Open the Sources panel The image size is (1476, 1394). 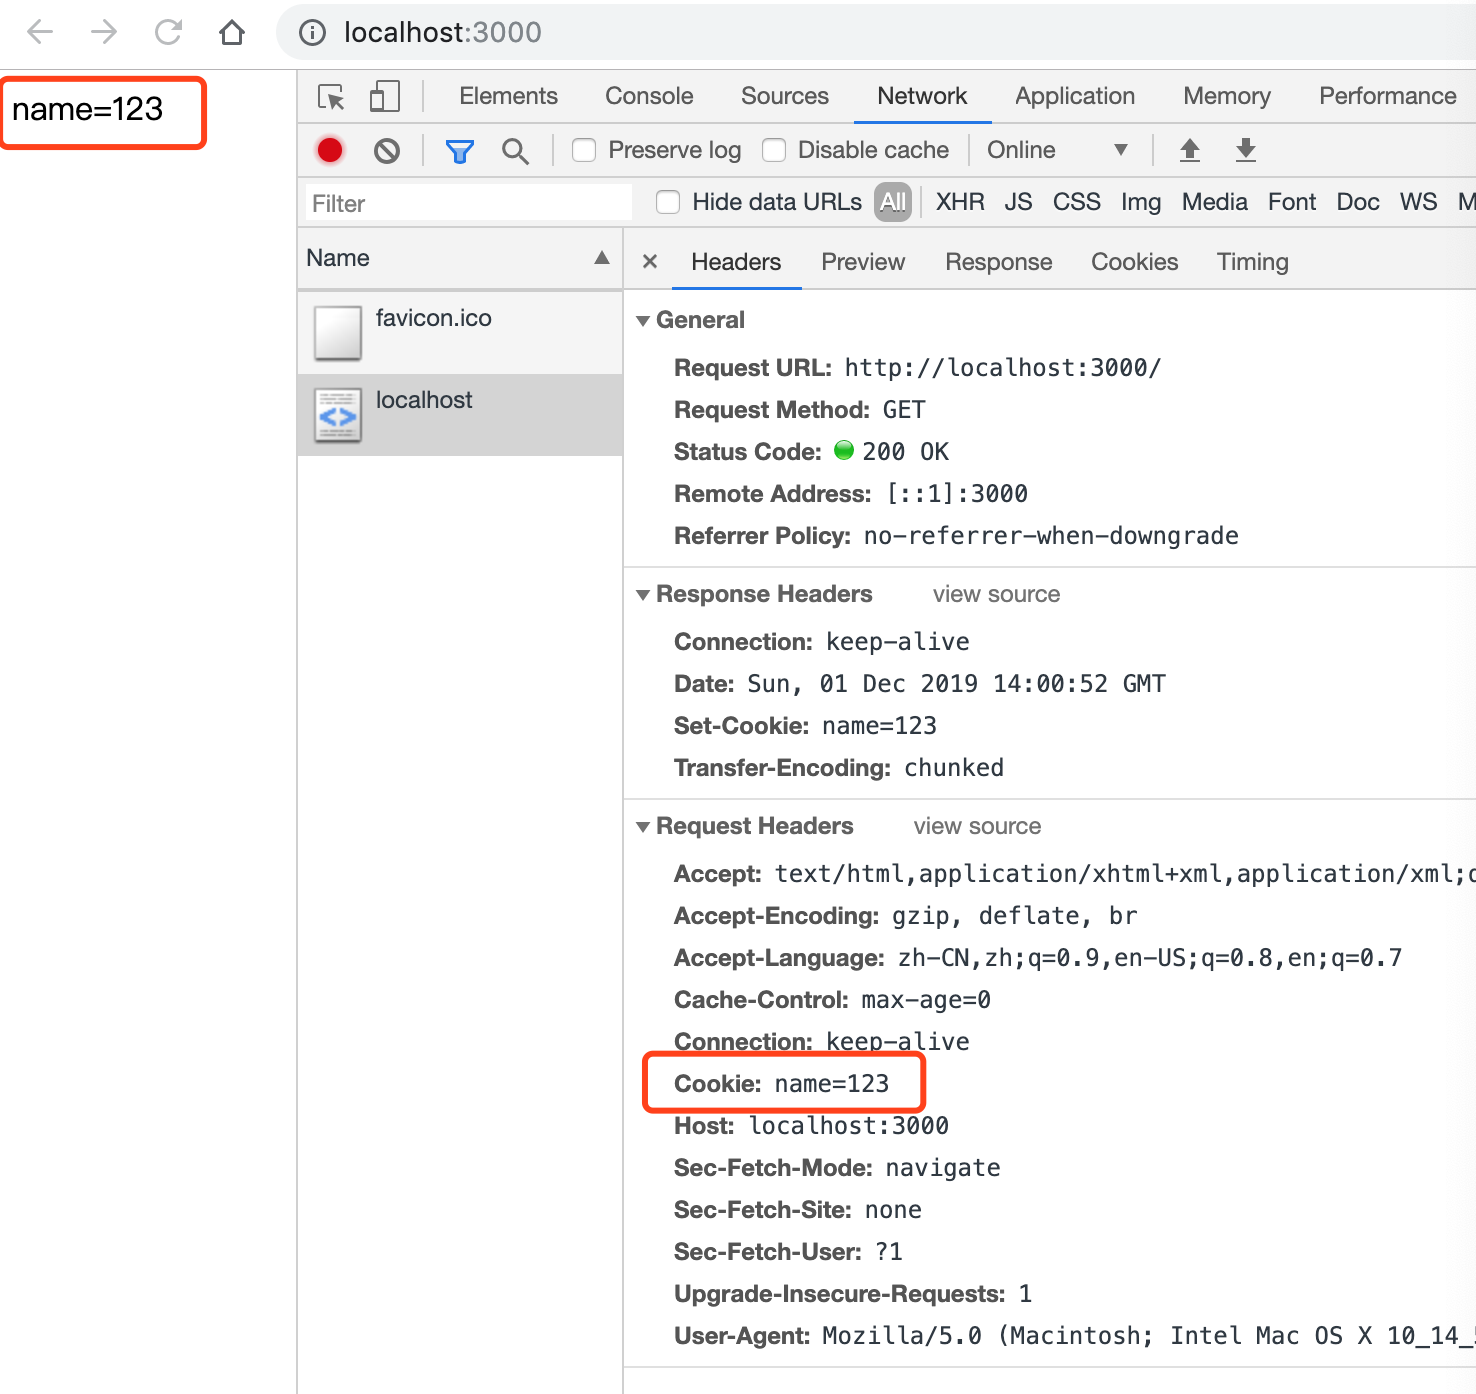tap(785, 96)
